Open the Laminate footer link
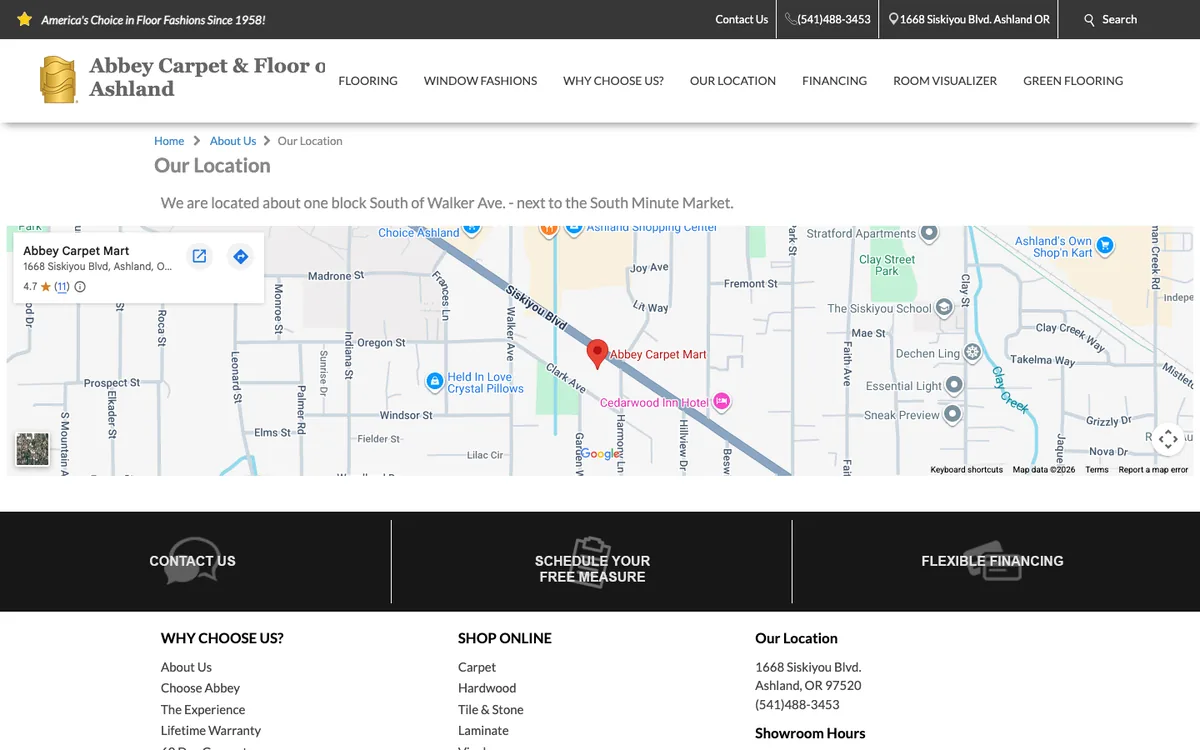 (x=483, y=731)
